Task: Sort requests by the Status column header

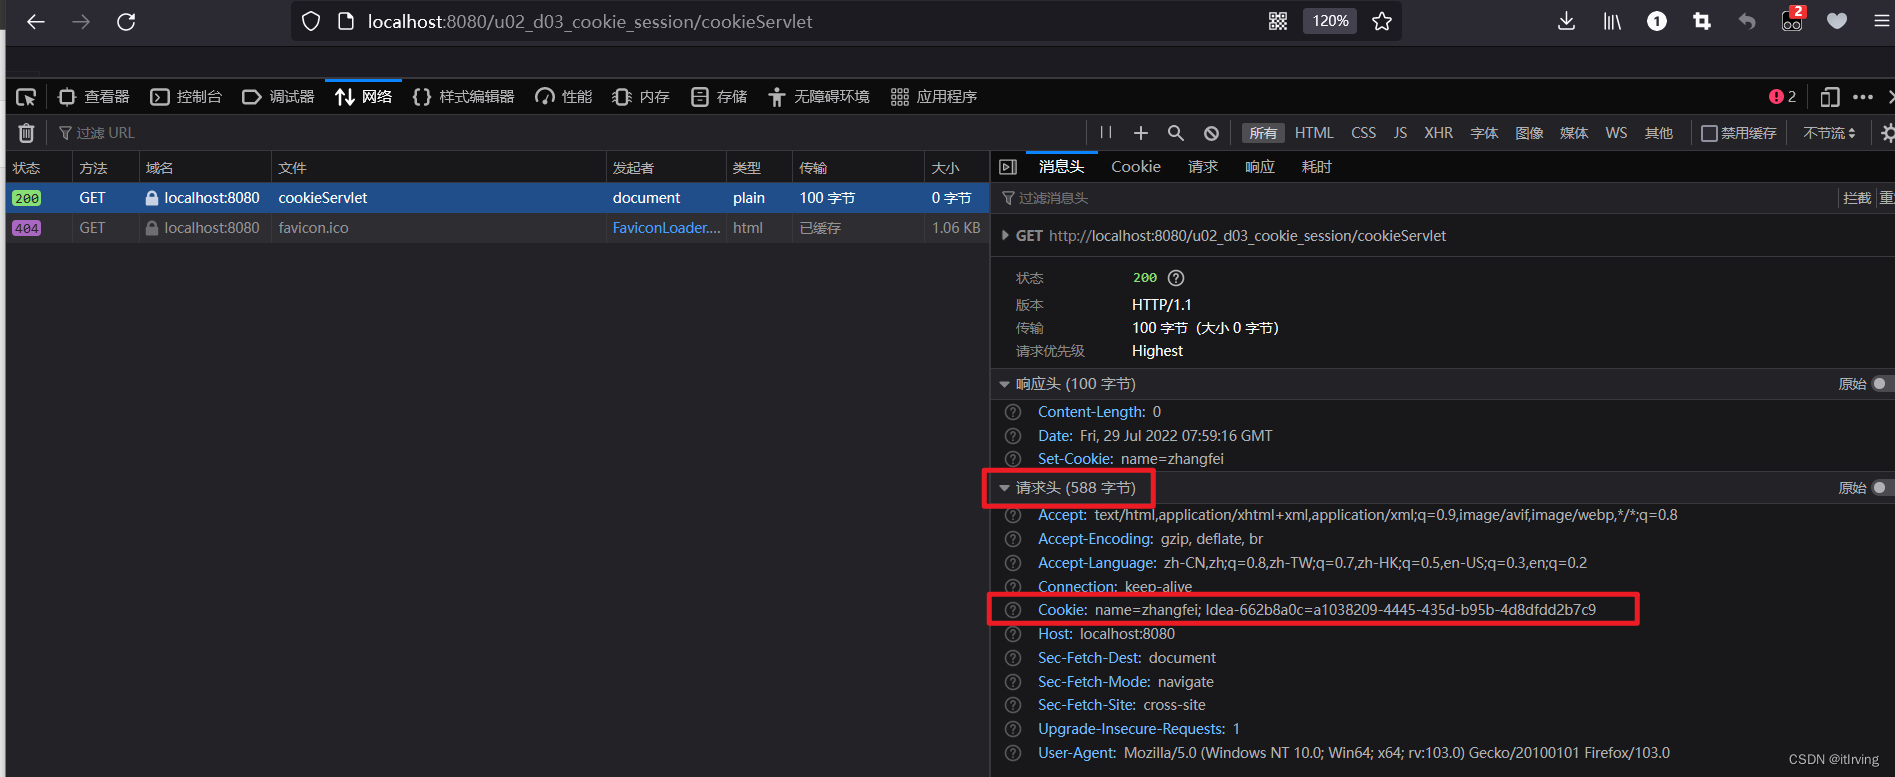Action: [39, 168]
